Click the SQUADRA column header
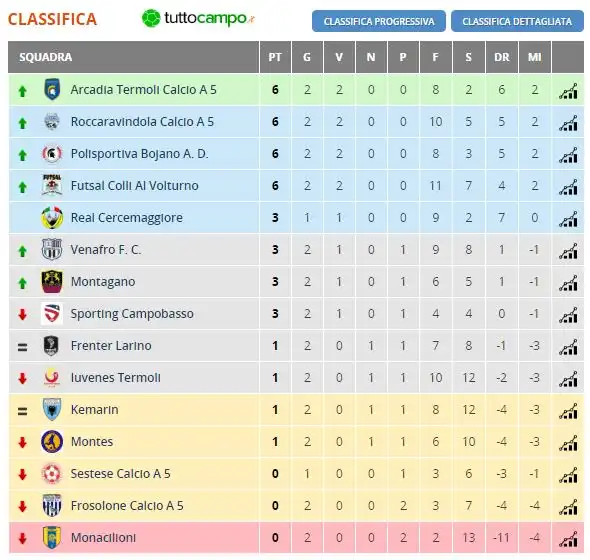The width and height of the screenshot is (590, 560). tap(46, 57)
